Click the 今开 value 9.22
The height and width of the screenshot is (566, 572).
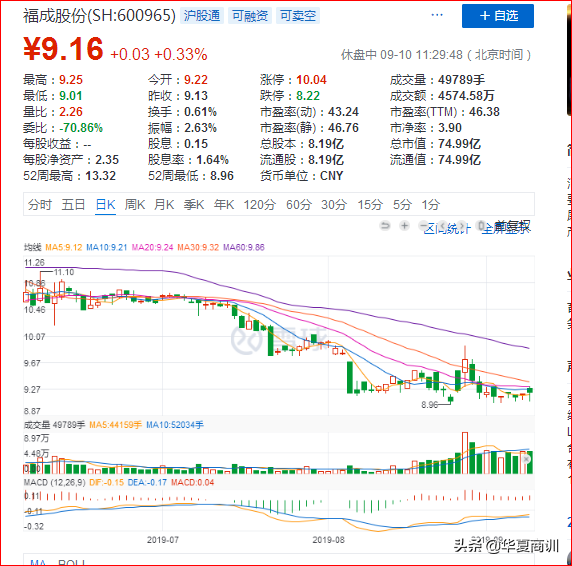pos(196,80)
